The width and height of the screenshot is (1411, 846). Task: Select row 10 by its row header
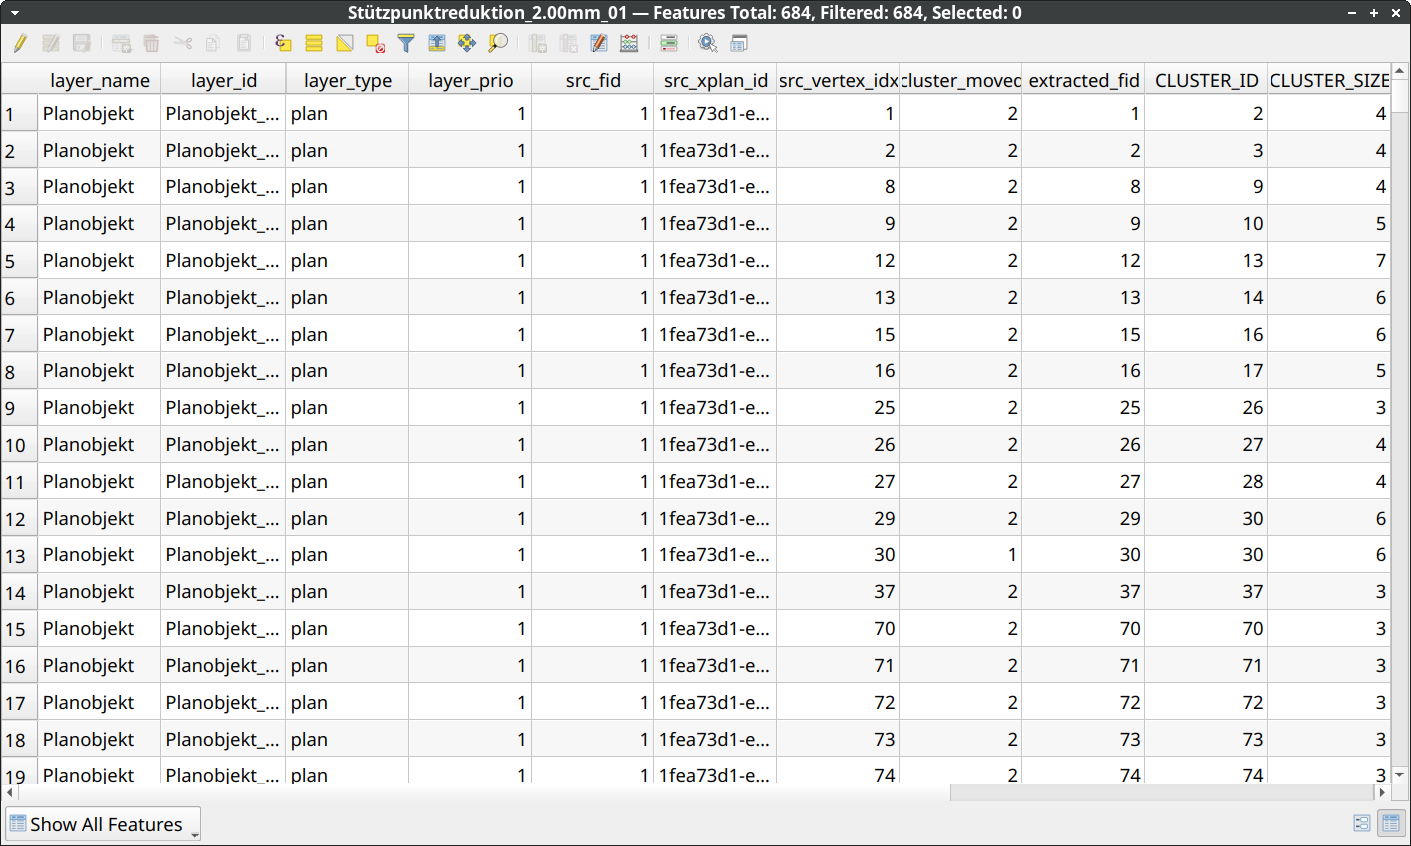coord(17,445)
